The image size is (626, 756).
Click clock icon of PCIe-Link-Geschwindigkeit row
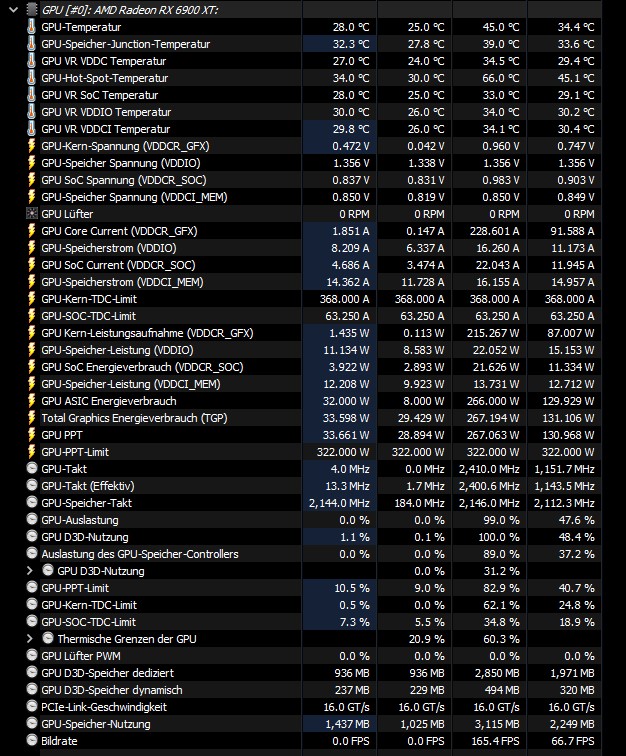tap(32, 706)
